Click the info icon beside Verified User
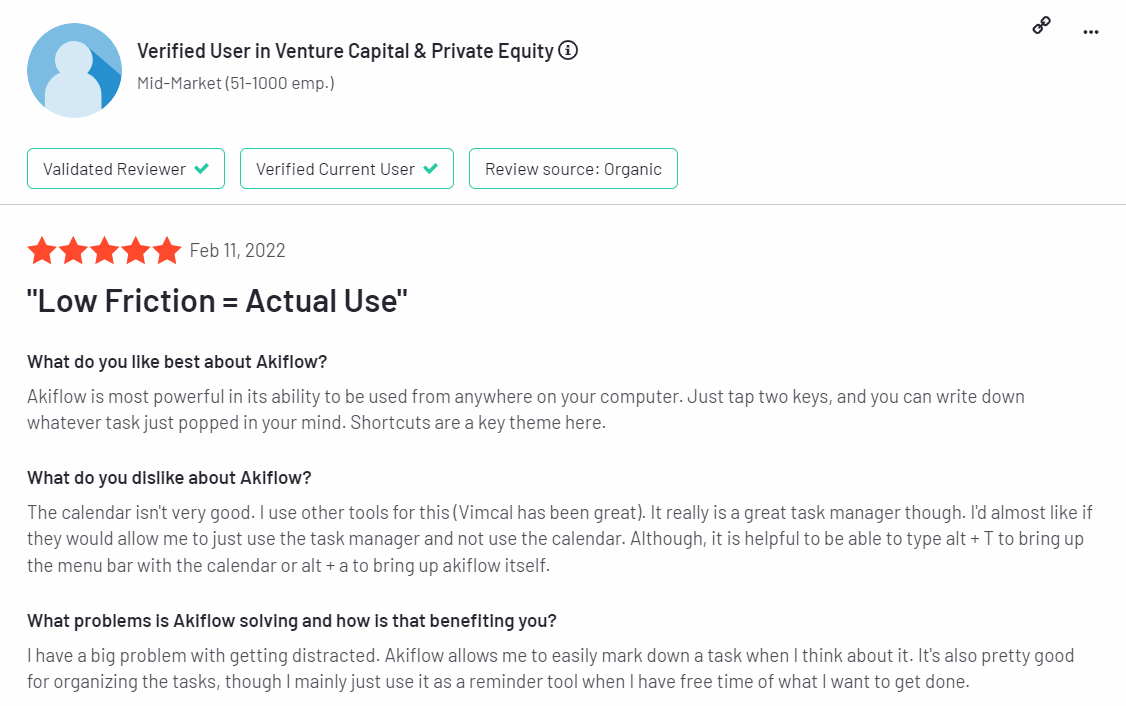Viewport: 1126px width, 706px height. point(568,50)
